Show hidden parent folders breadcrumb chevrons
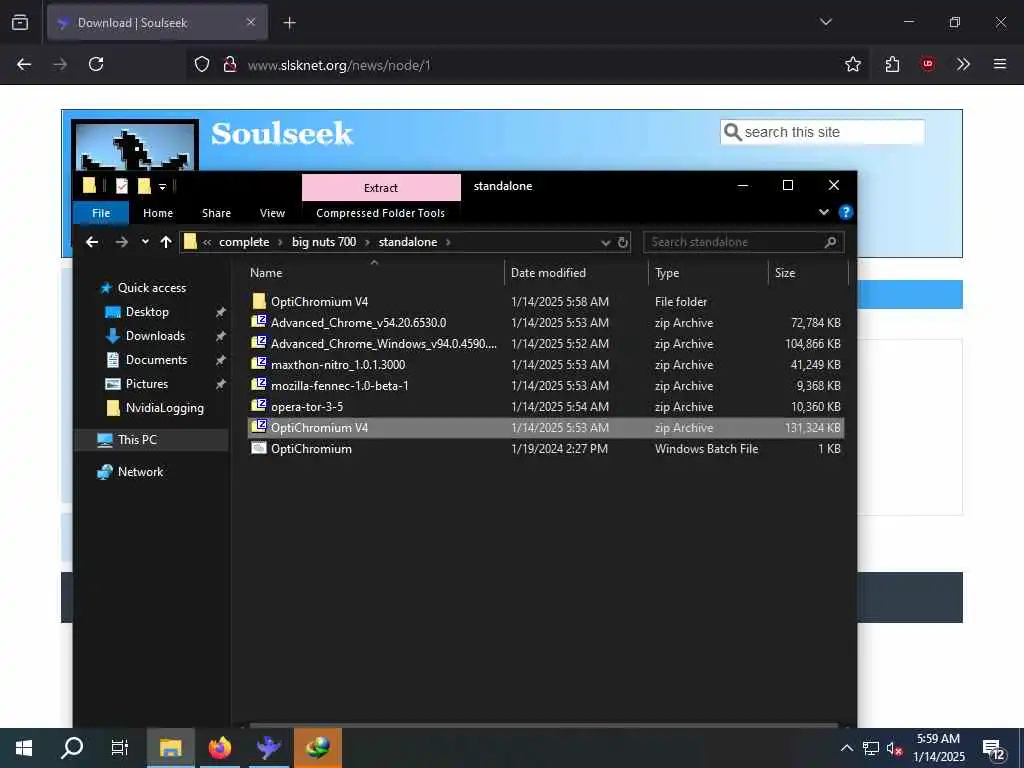1024x768 pixels. 207,242
